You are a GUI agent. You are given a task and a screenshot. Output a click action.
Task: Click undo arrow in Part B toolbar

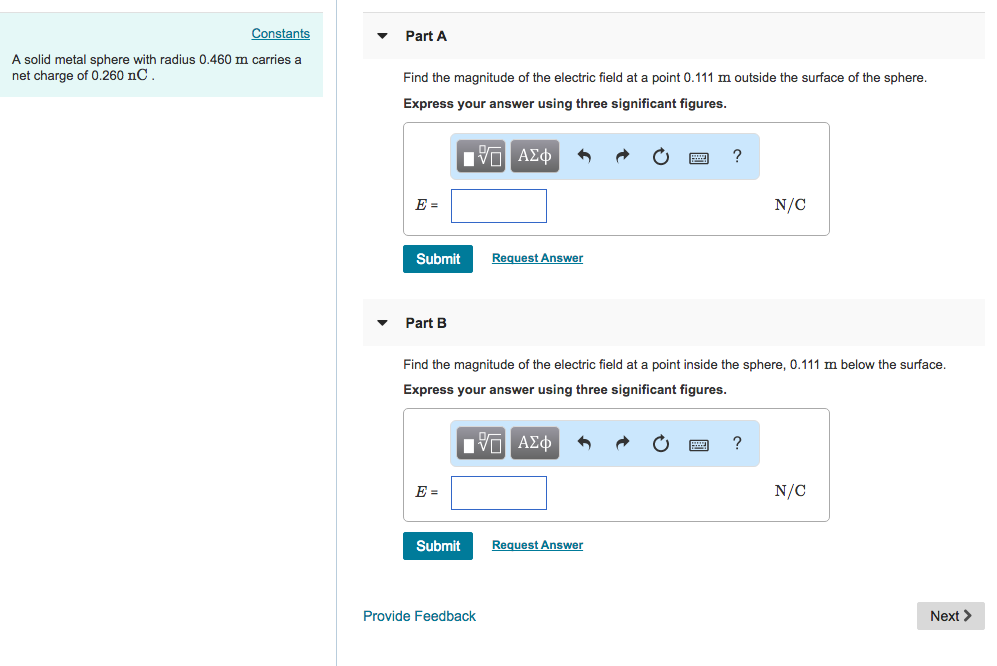(586, 443)
